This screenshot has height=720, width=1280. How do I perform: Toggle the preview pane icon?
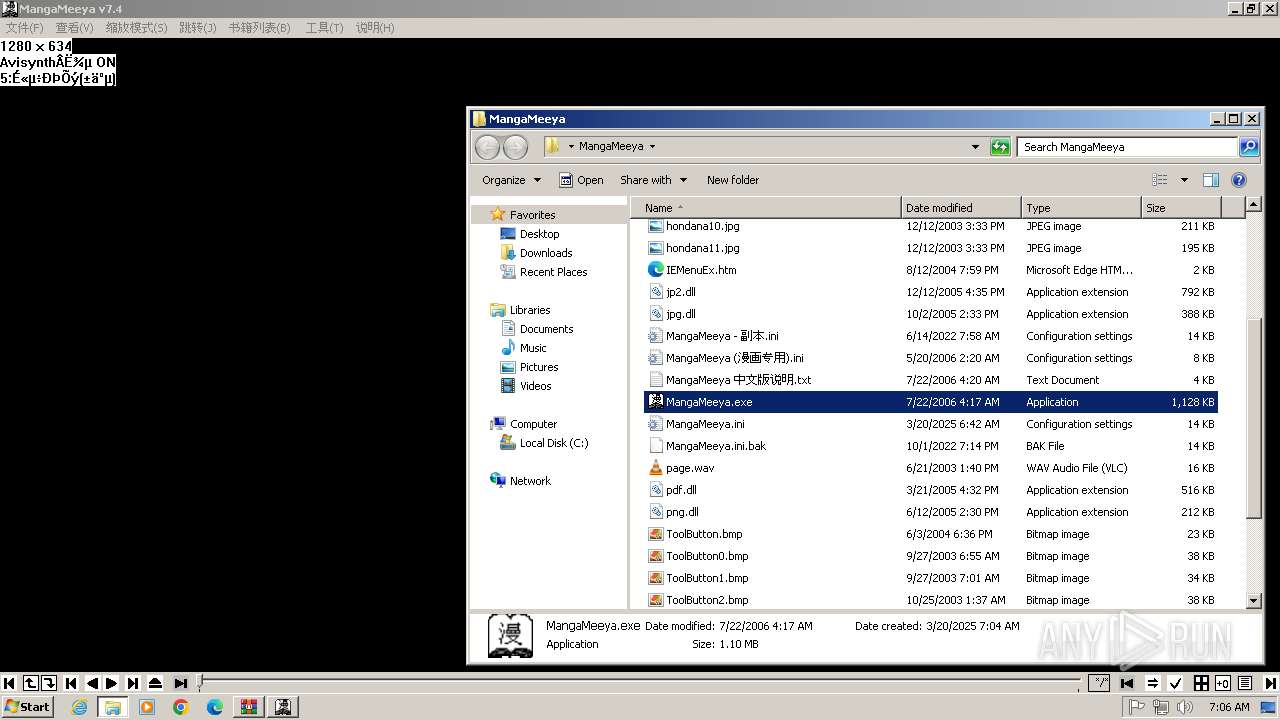(1211, 180)
